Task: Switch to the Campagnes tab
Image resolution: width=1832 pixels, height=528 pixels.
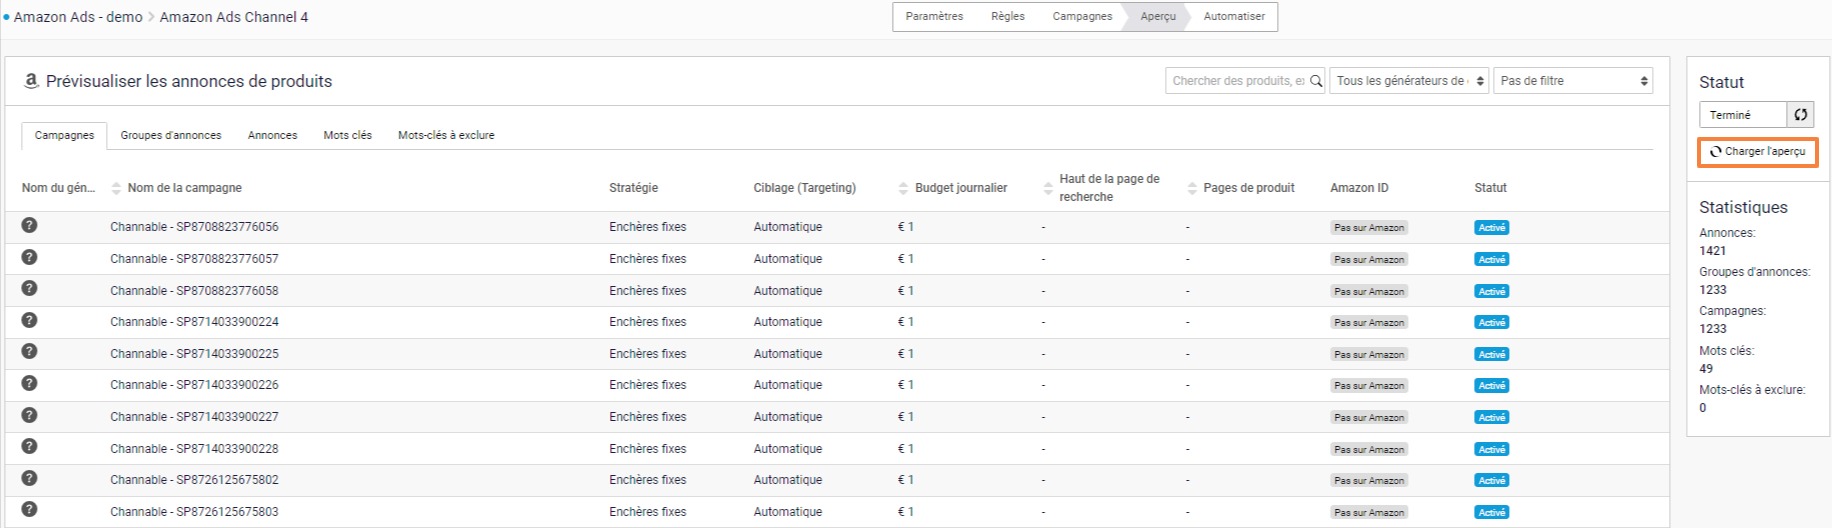Action: [x=64, y=135]
